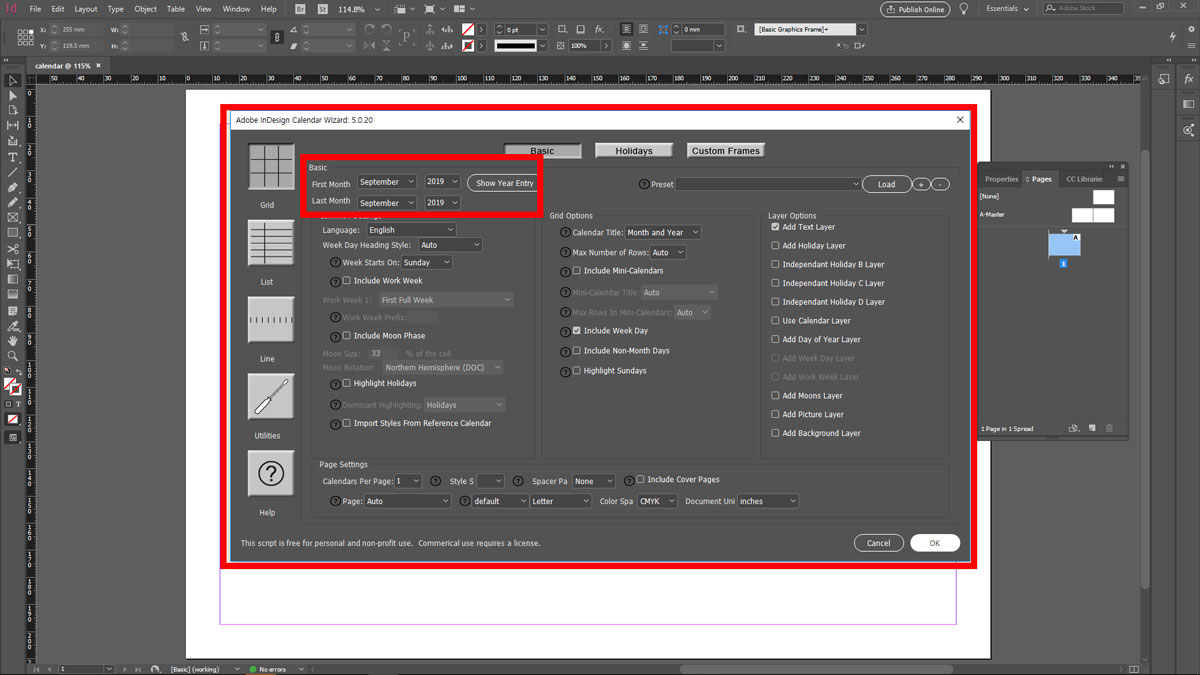Screen dimensions: 1200x675
Task: Open the File menu
Action: coord(35,9)
